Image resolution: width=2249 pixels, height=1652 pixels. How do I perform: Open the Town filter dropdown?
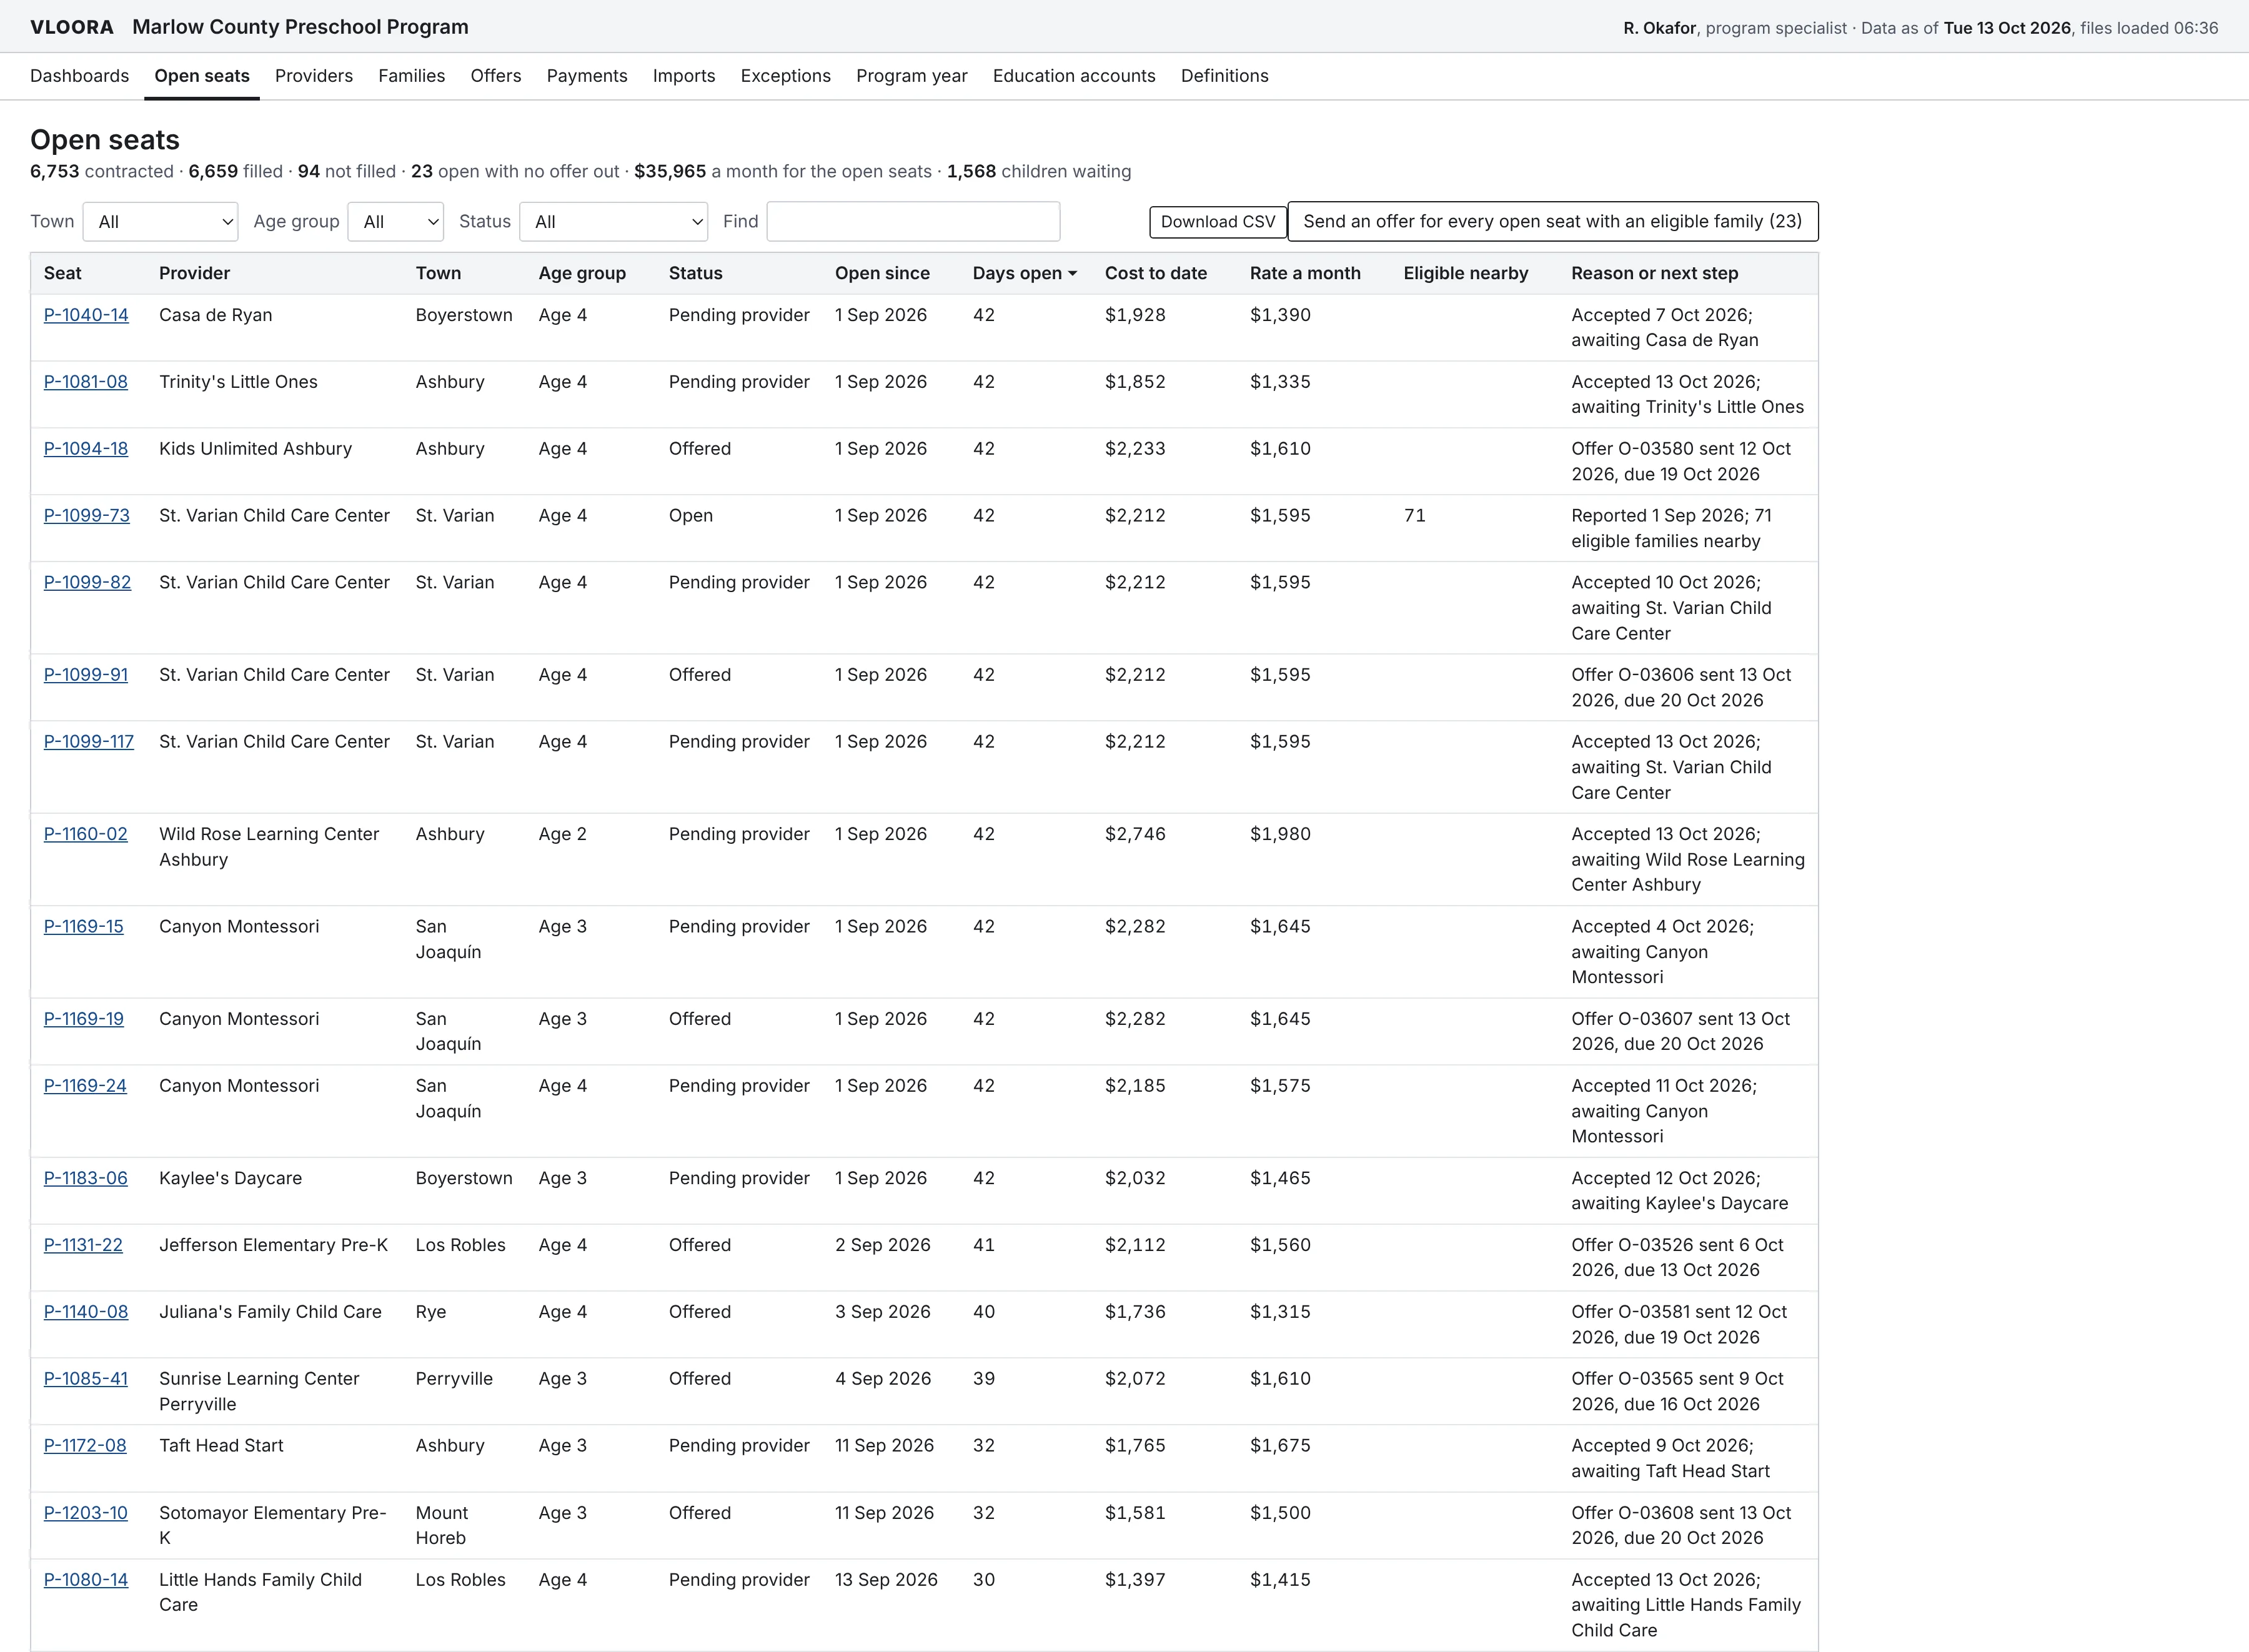tap(160, 222)
